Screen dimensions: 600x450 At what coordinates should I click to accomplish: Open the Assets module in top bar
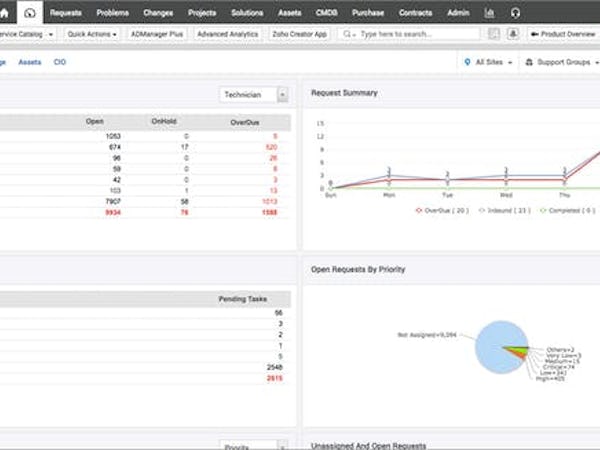290,13
